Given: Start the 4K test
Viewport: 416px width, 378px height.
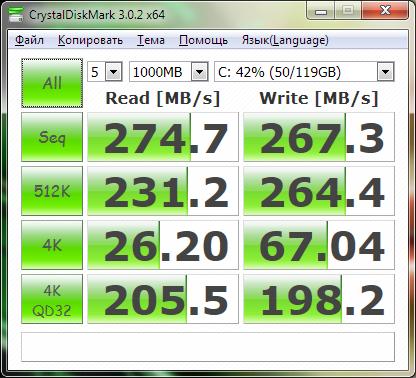Looking at the screenshot, I should (52, 245).
